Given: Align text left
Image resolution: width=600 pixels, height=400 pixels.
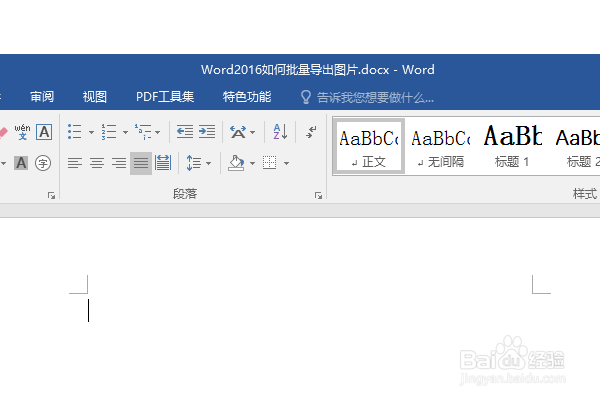Looking at the screenshot, I should point(75,163).
